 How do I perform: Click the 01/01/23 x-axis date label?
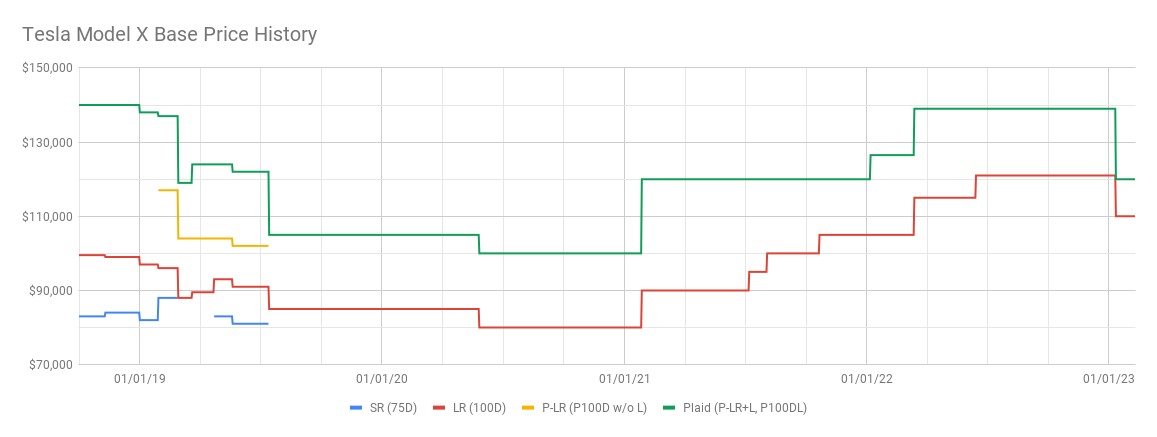tap(1109, 379)
